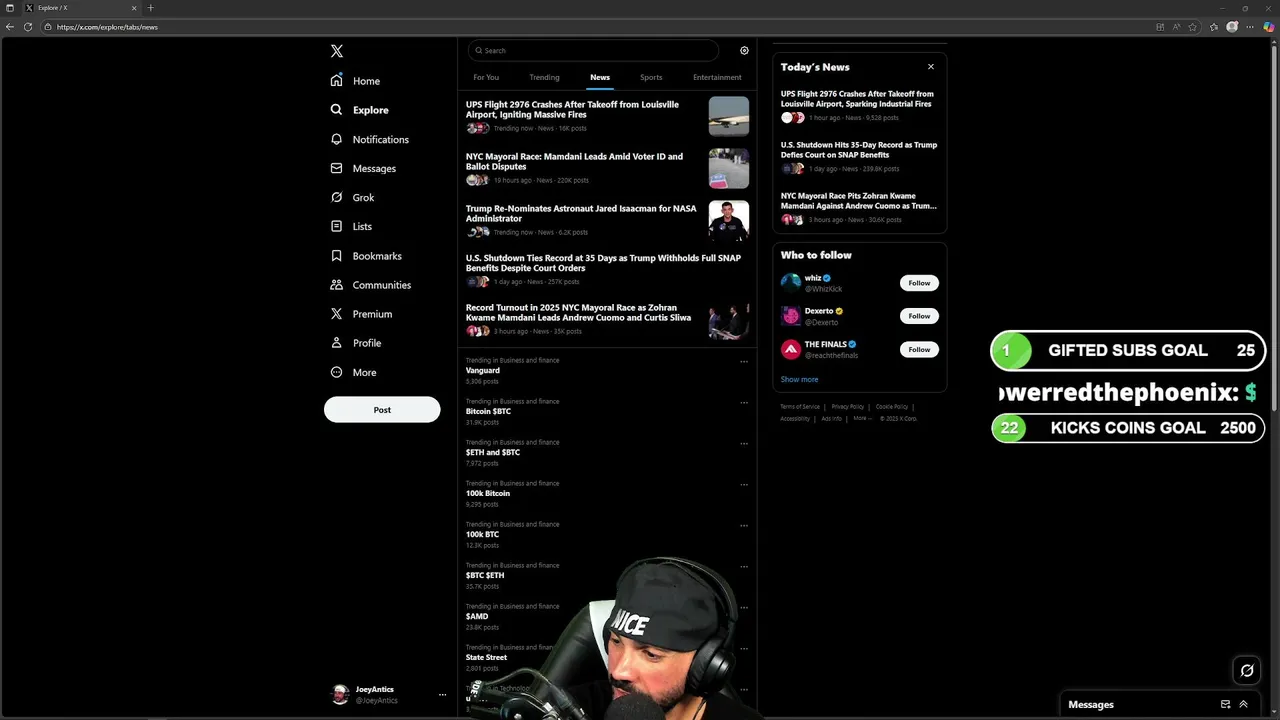Open the Profile person icon
Screen dimensions: 1280x720
point(337,343)
